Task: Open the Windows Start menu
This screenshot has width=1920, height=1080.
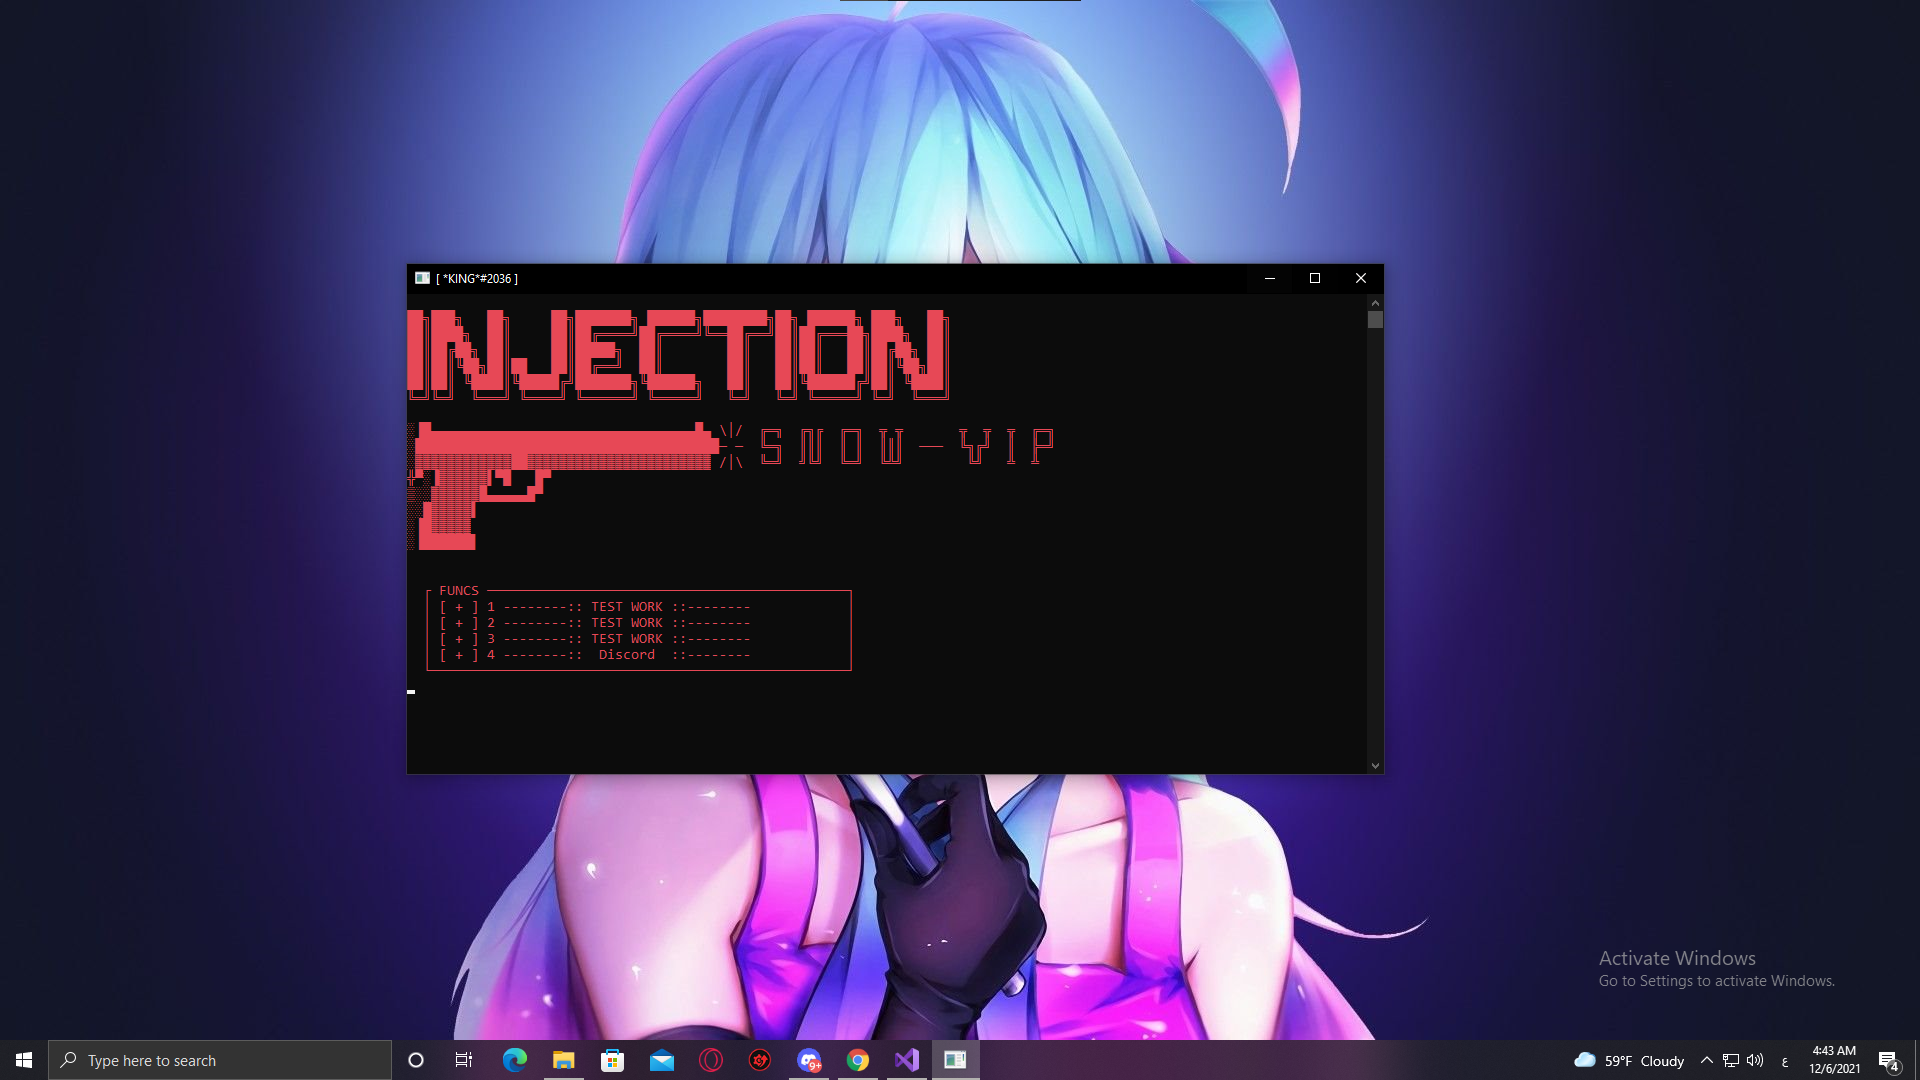Action: [24, 1060]
